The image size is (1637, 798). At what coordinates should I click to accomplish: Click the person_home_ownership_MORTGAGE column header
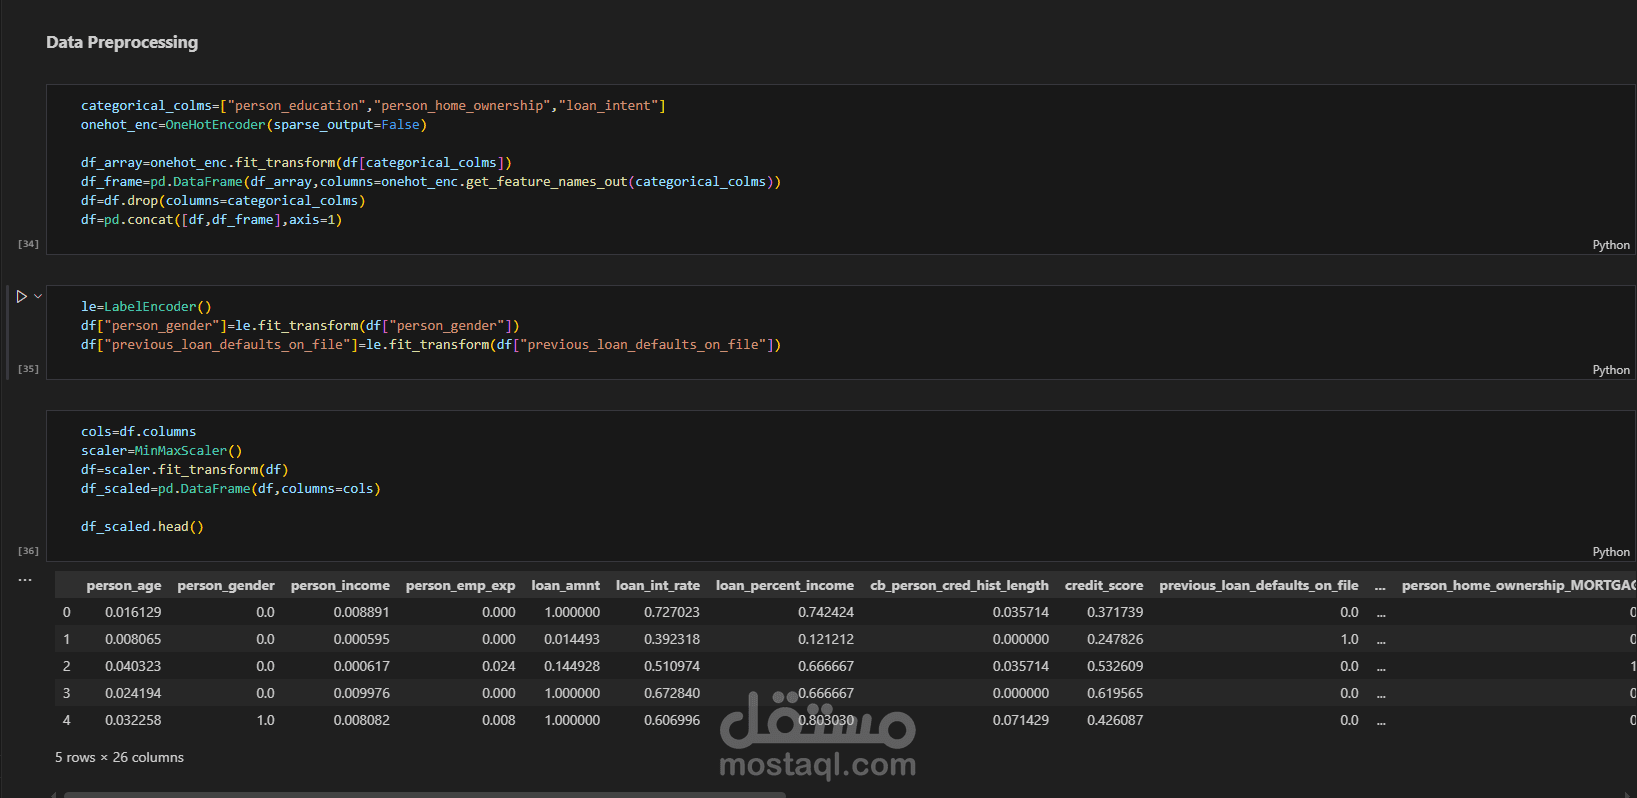[x=1519, y=585]
